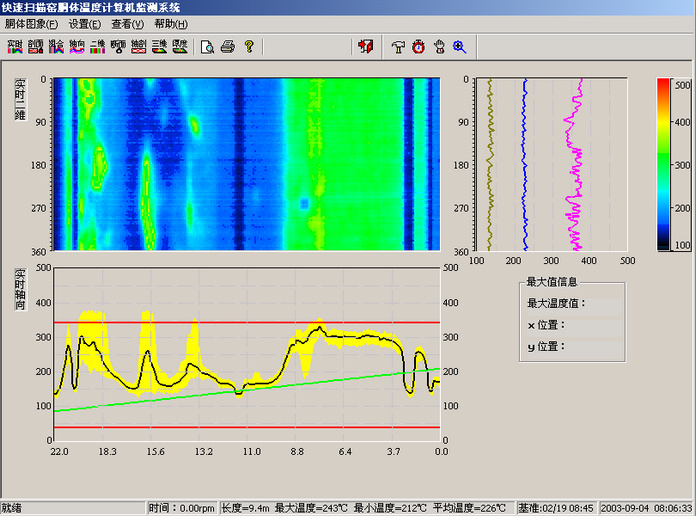Image resolution: width=696 pixels, height=516 pixels.
Task: Click the temperature color scale legend bar
Action: point(663,163)
